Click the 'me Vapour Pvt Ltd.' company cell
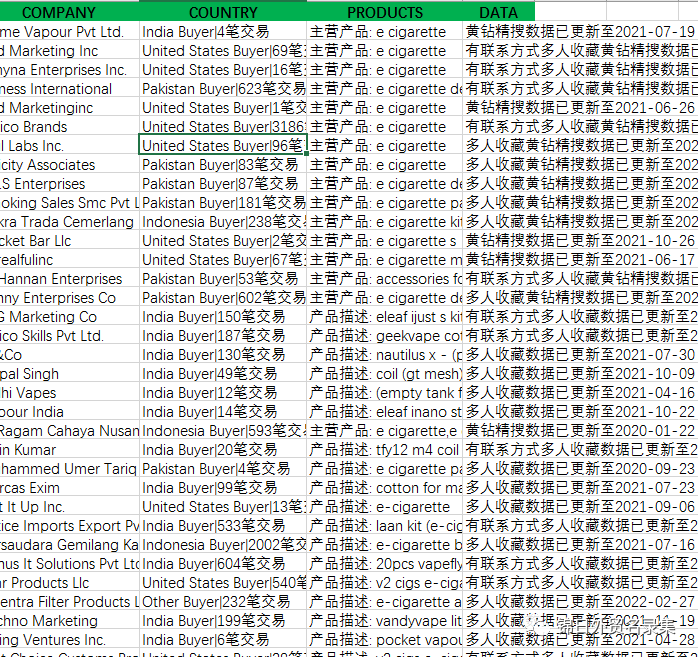698x657 pixels. tap(69, 32)
